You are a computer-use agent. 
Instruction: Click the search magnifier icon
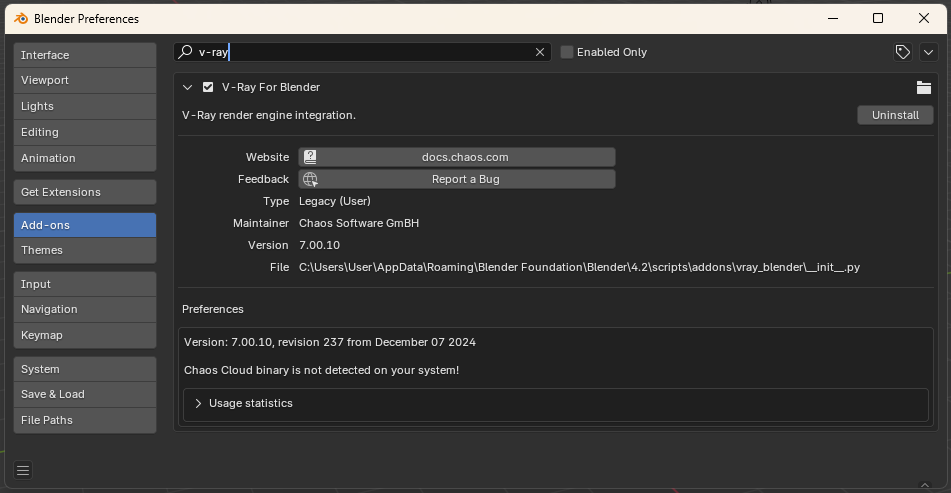tap(186, 52)
